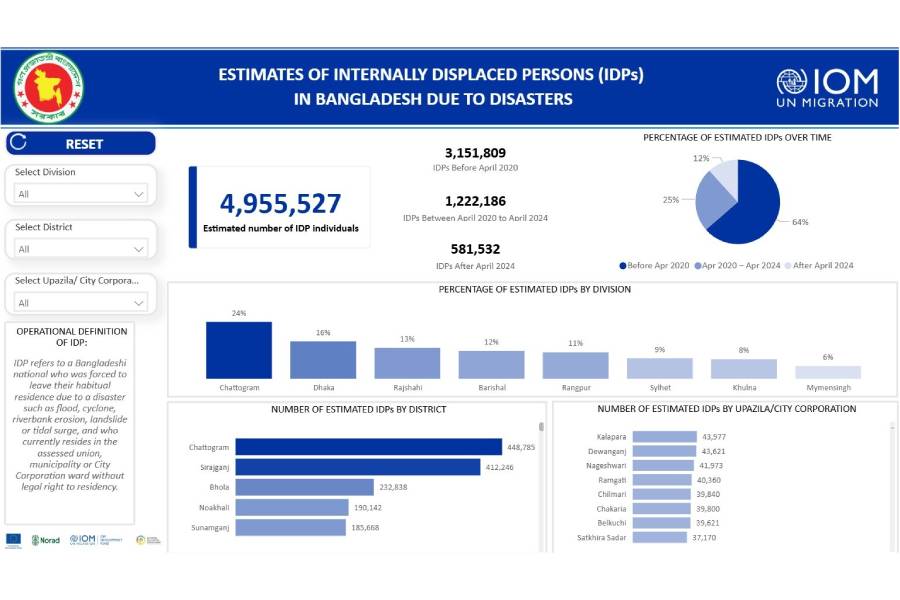Click the IOM UN Migration logo
This screenshot has height=600, width=900.
point(827,87)
